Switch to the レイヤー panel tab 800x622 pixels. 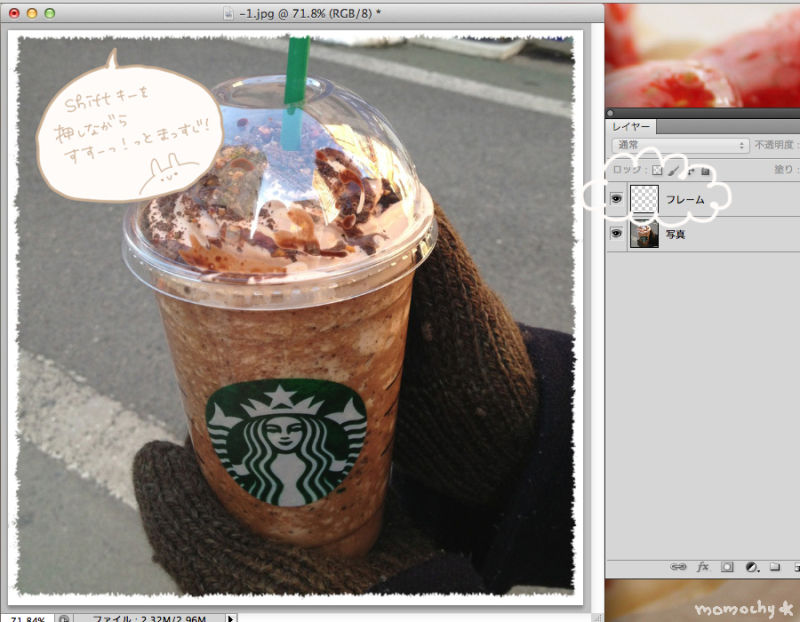tap(631, 127)
